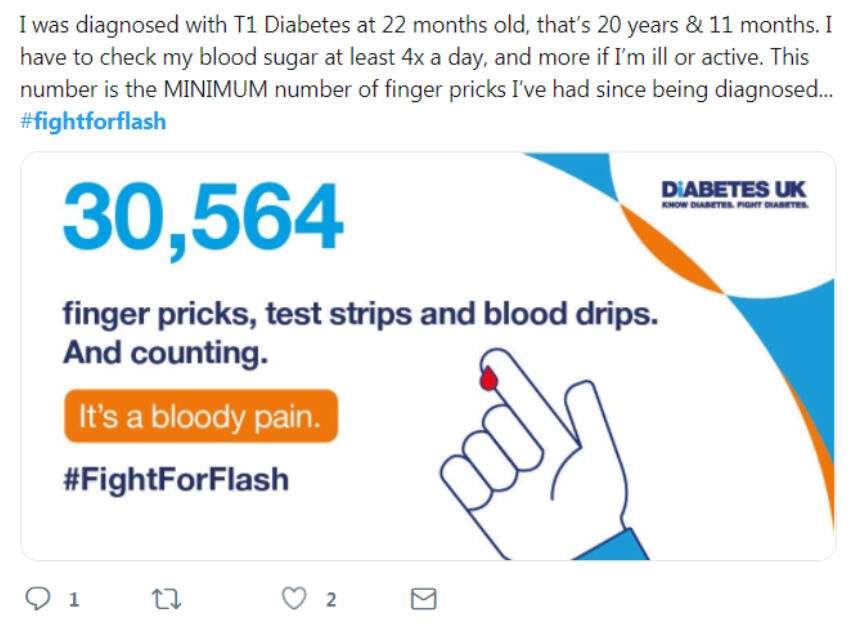Click the reply count number 1
Screen dimensions: 850x630
point(73,599)
